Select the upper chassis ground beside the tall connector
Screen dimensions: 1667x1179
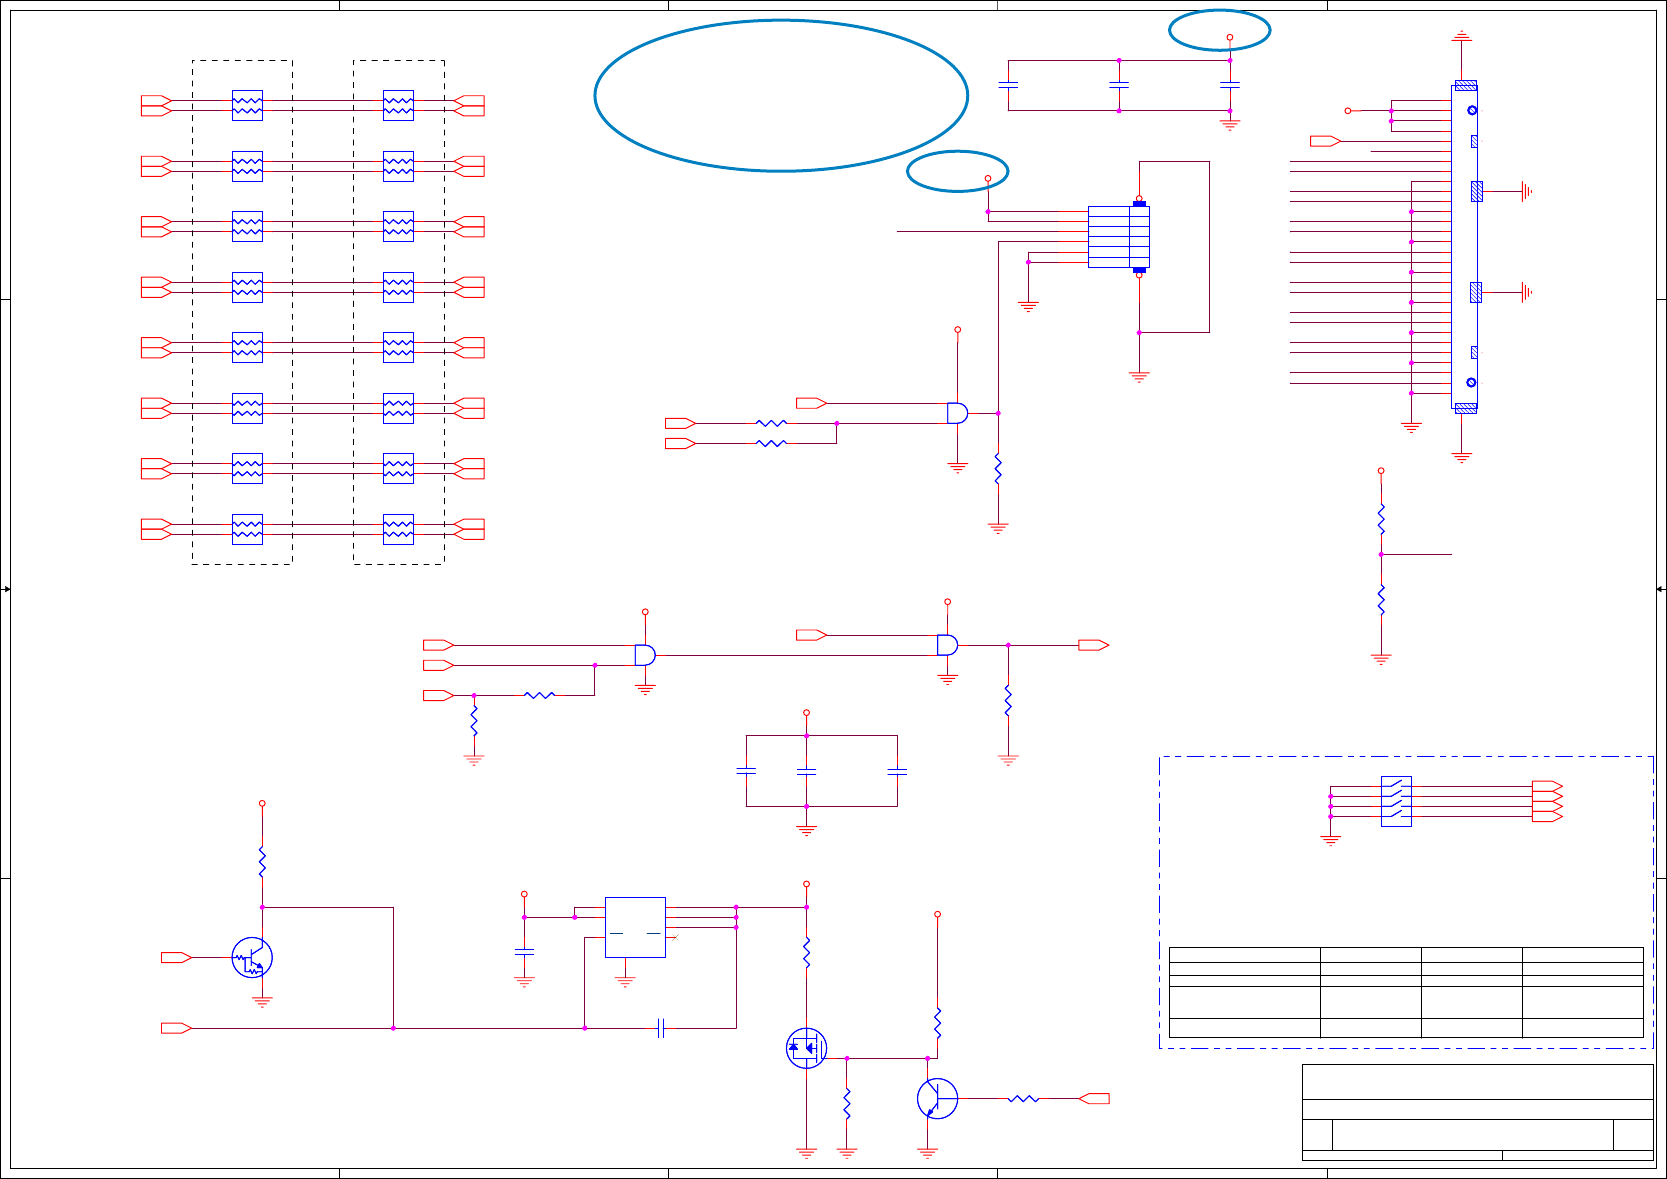(1526, 191)
